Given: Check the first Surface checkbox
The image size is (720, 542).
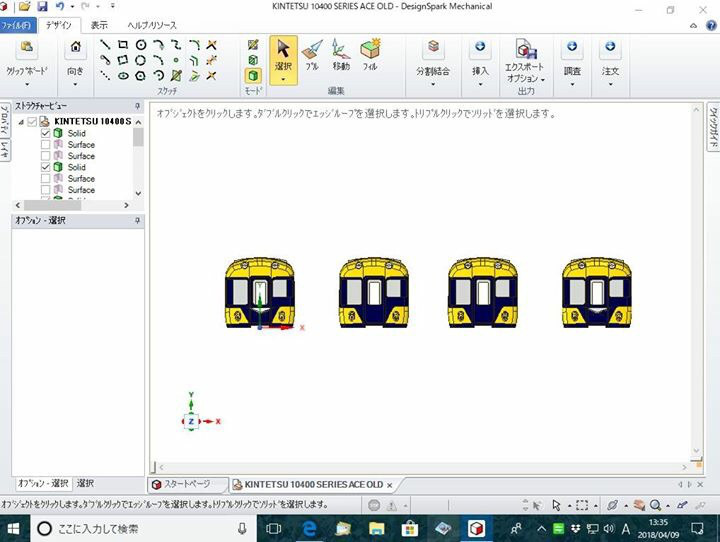Looking at the screenshot, I should 45,145.
